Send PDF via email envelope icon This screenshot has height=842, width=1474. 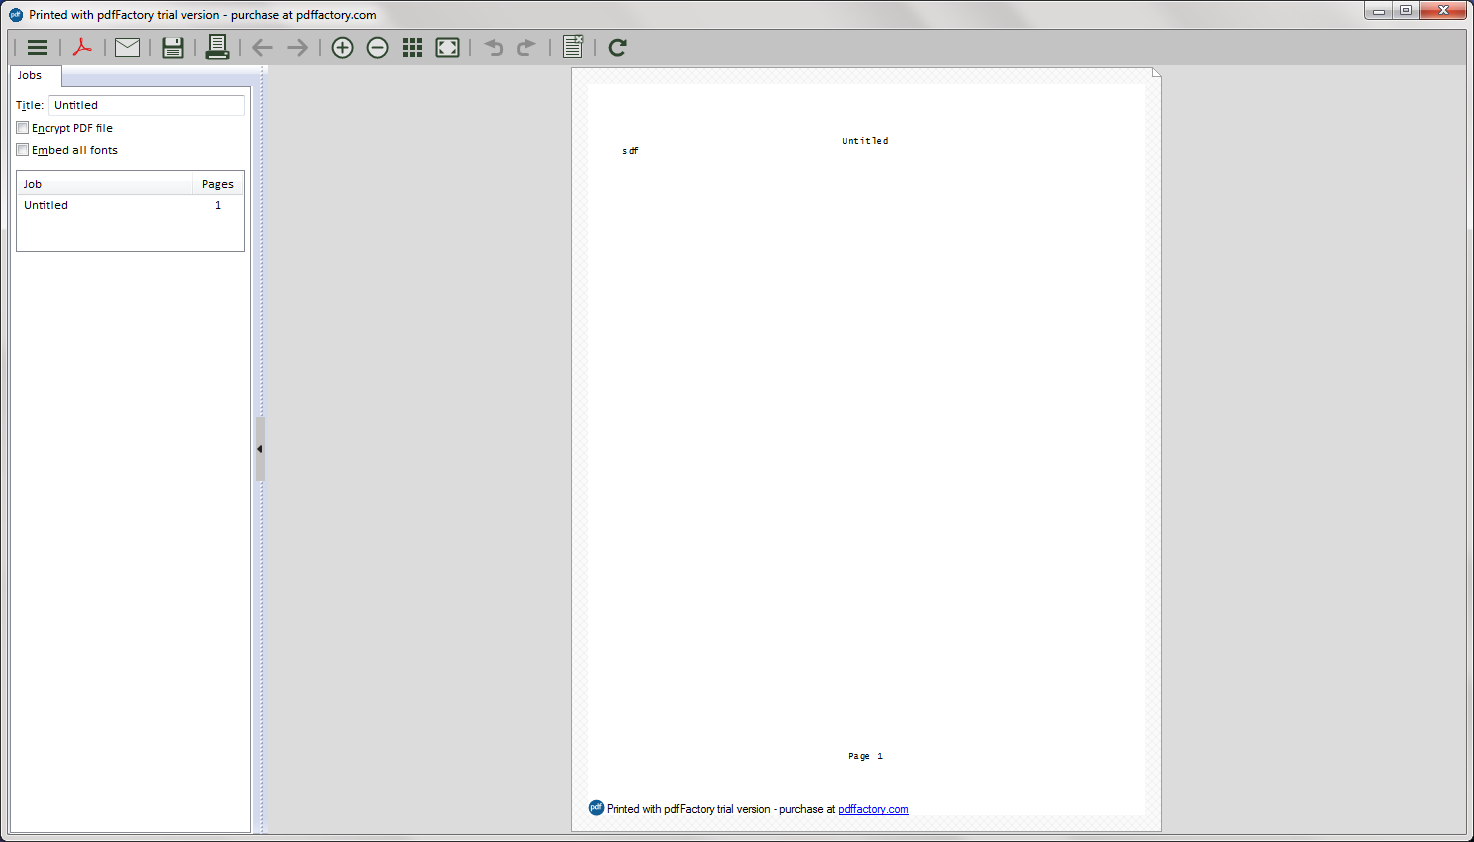tap(127, 47)
